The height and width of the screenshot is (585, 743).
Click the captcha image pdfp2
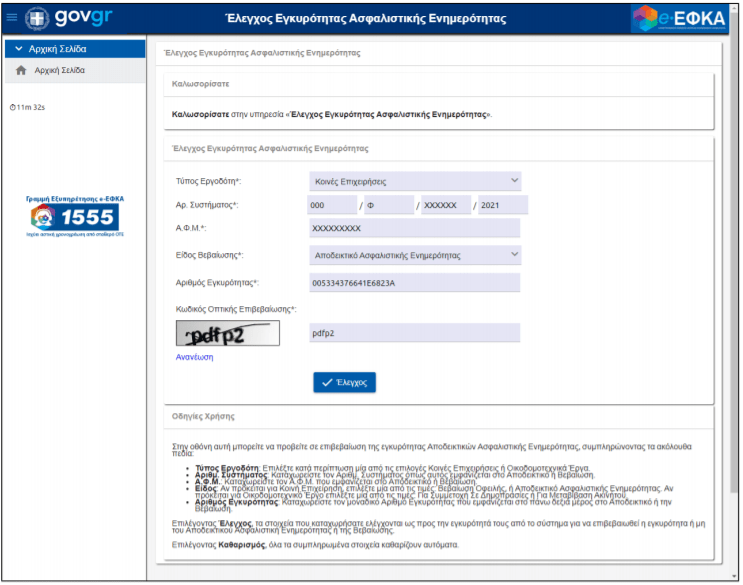228,333
